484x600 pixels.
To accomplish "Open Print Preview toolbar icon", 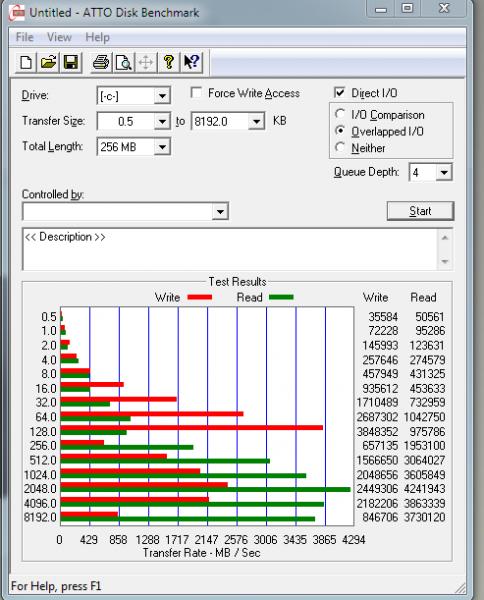I will [x=123, y=62].
